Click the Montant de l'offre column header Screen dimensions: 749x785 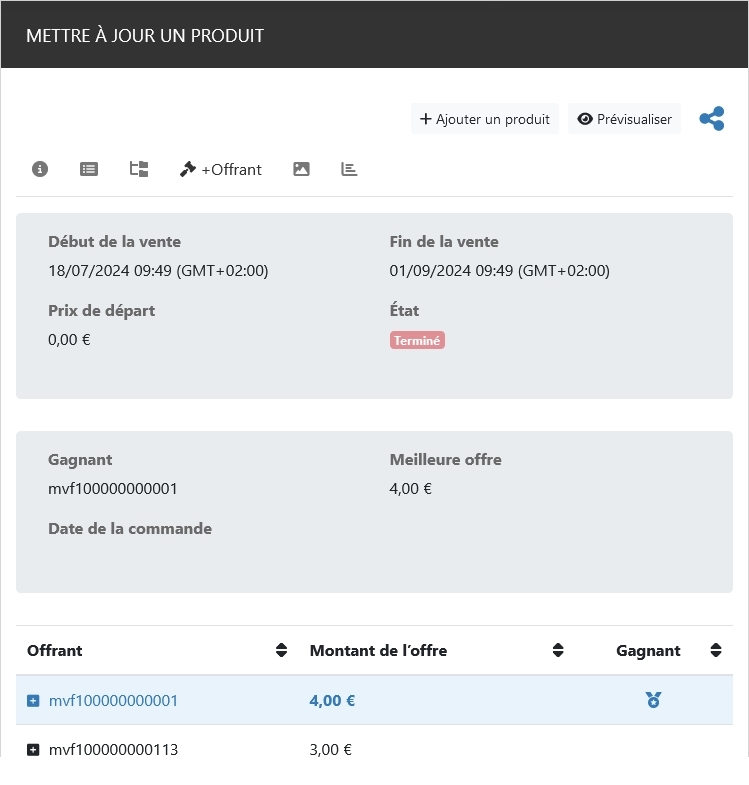(378, 650)
